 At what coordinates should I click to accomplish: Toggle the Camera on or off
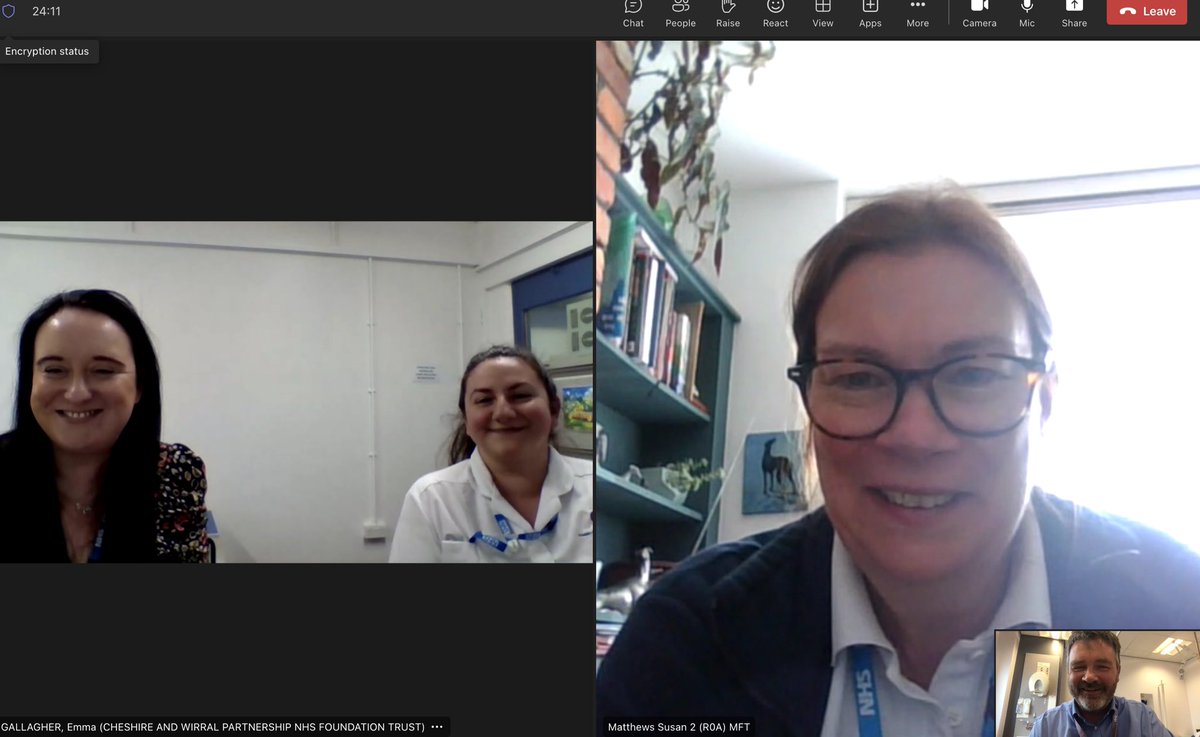click(979, 14)
